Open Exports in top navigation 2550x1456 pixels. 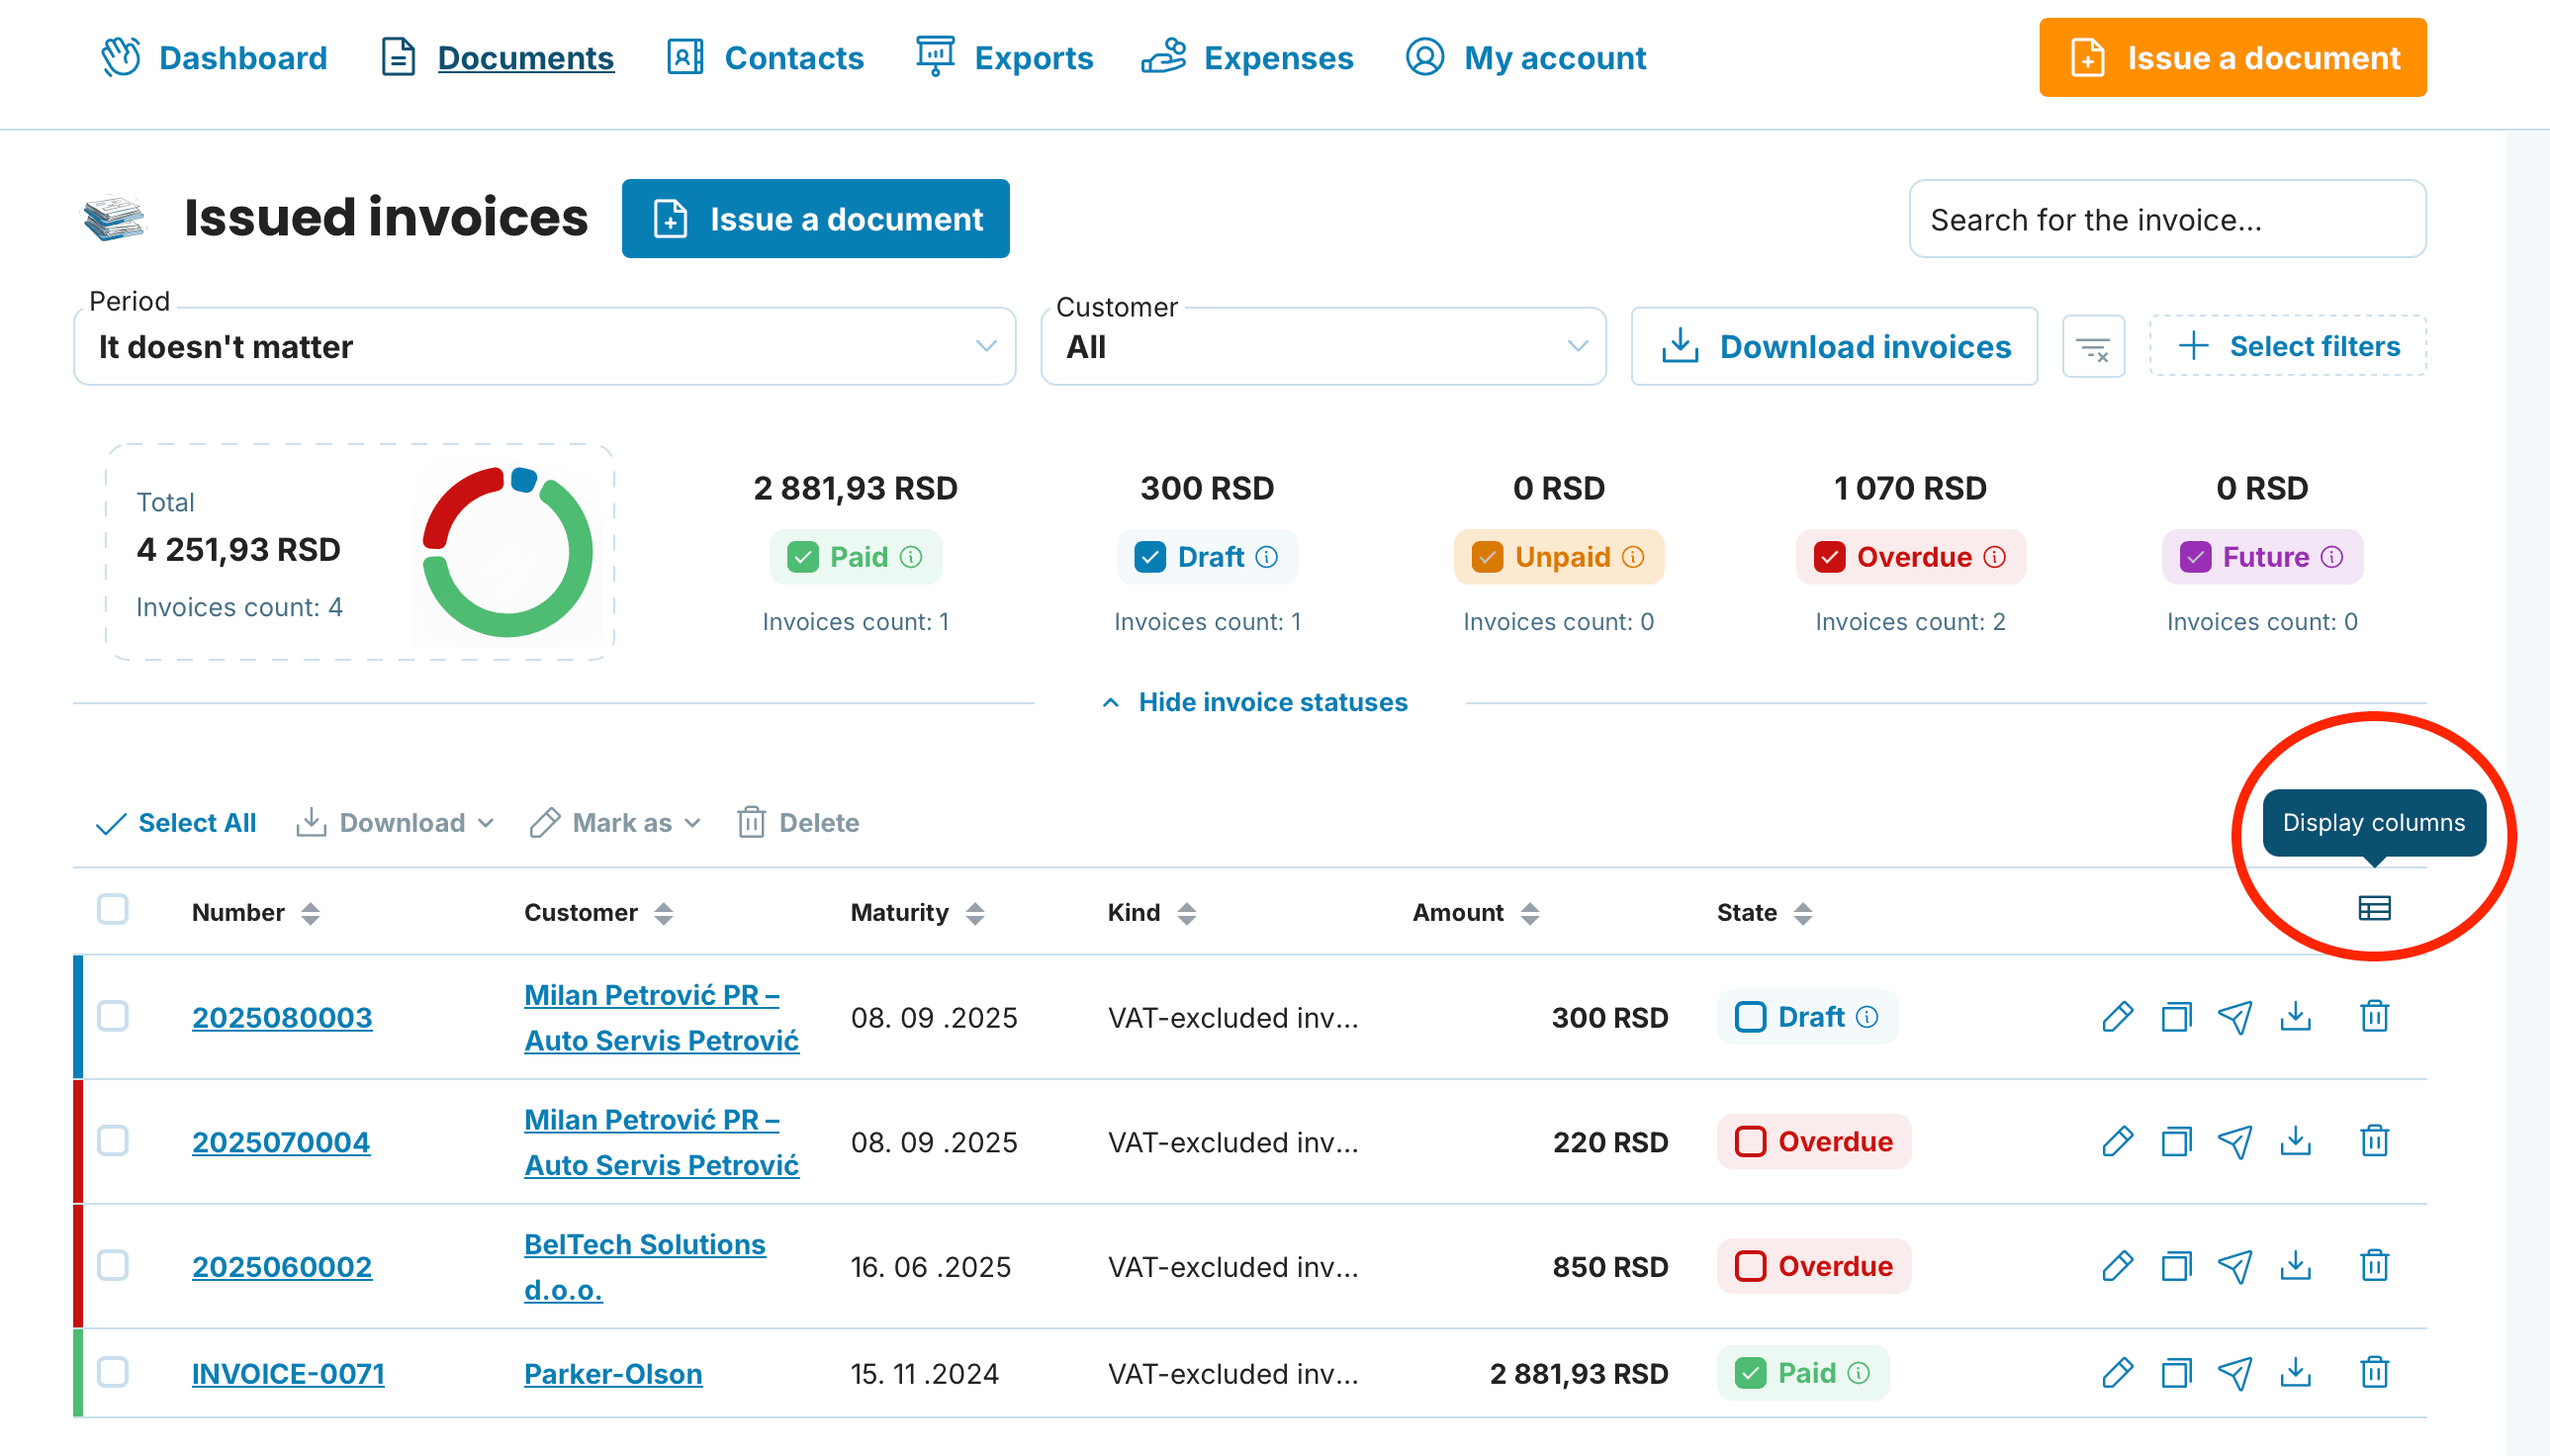[x=1004, y=58]
